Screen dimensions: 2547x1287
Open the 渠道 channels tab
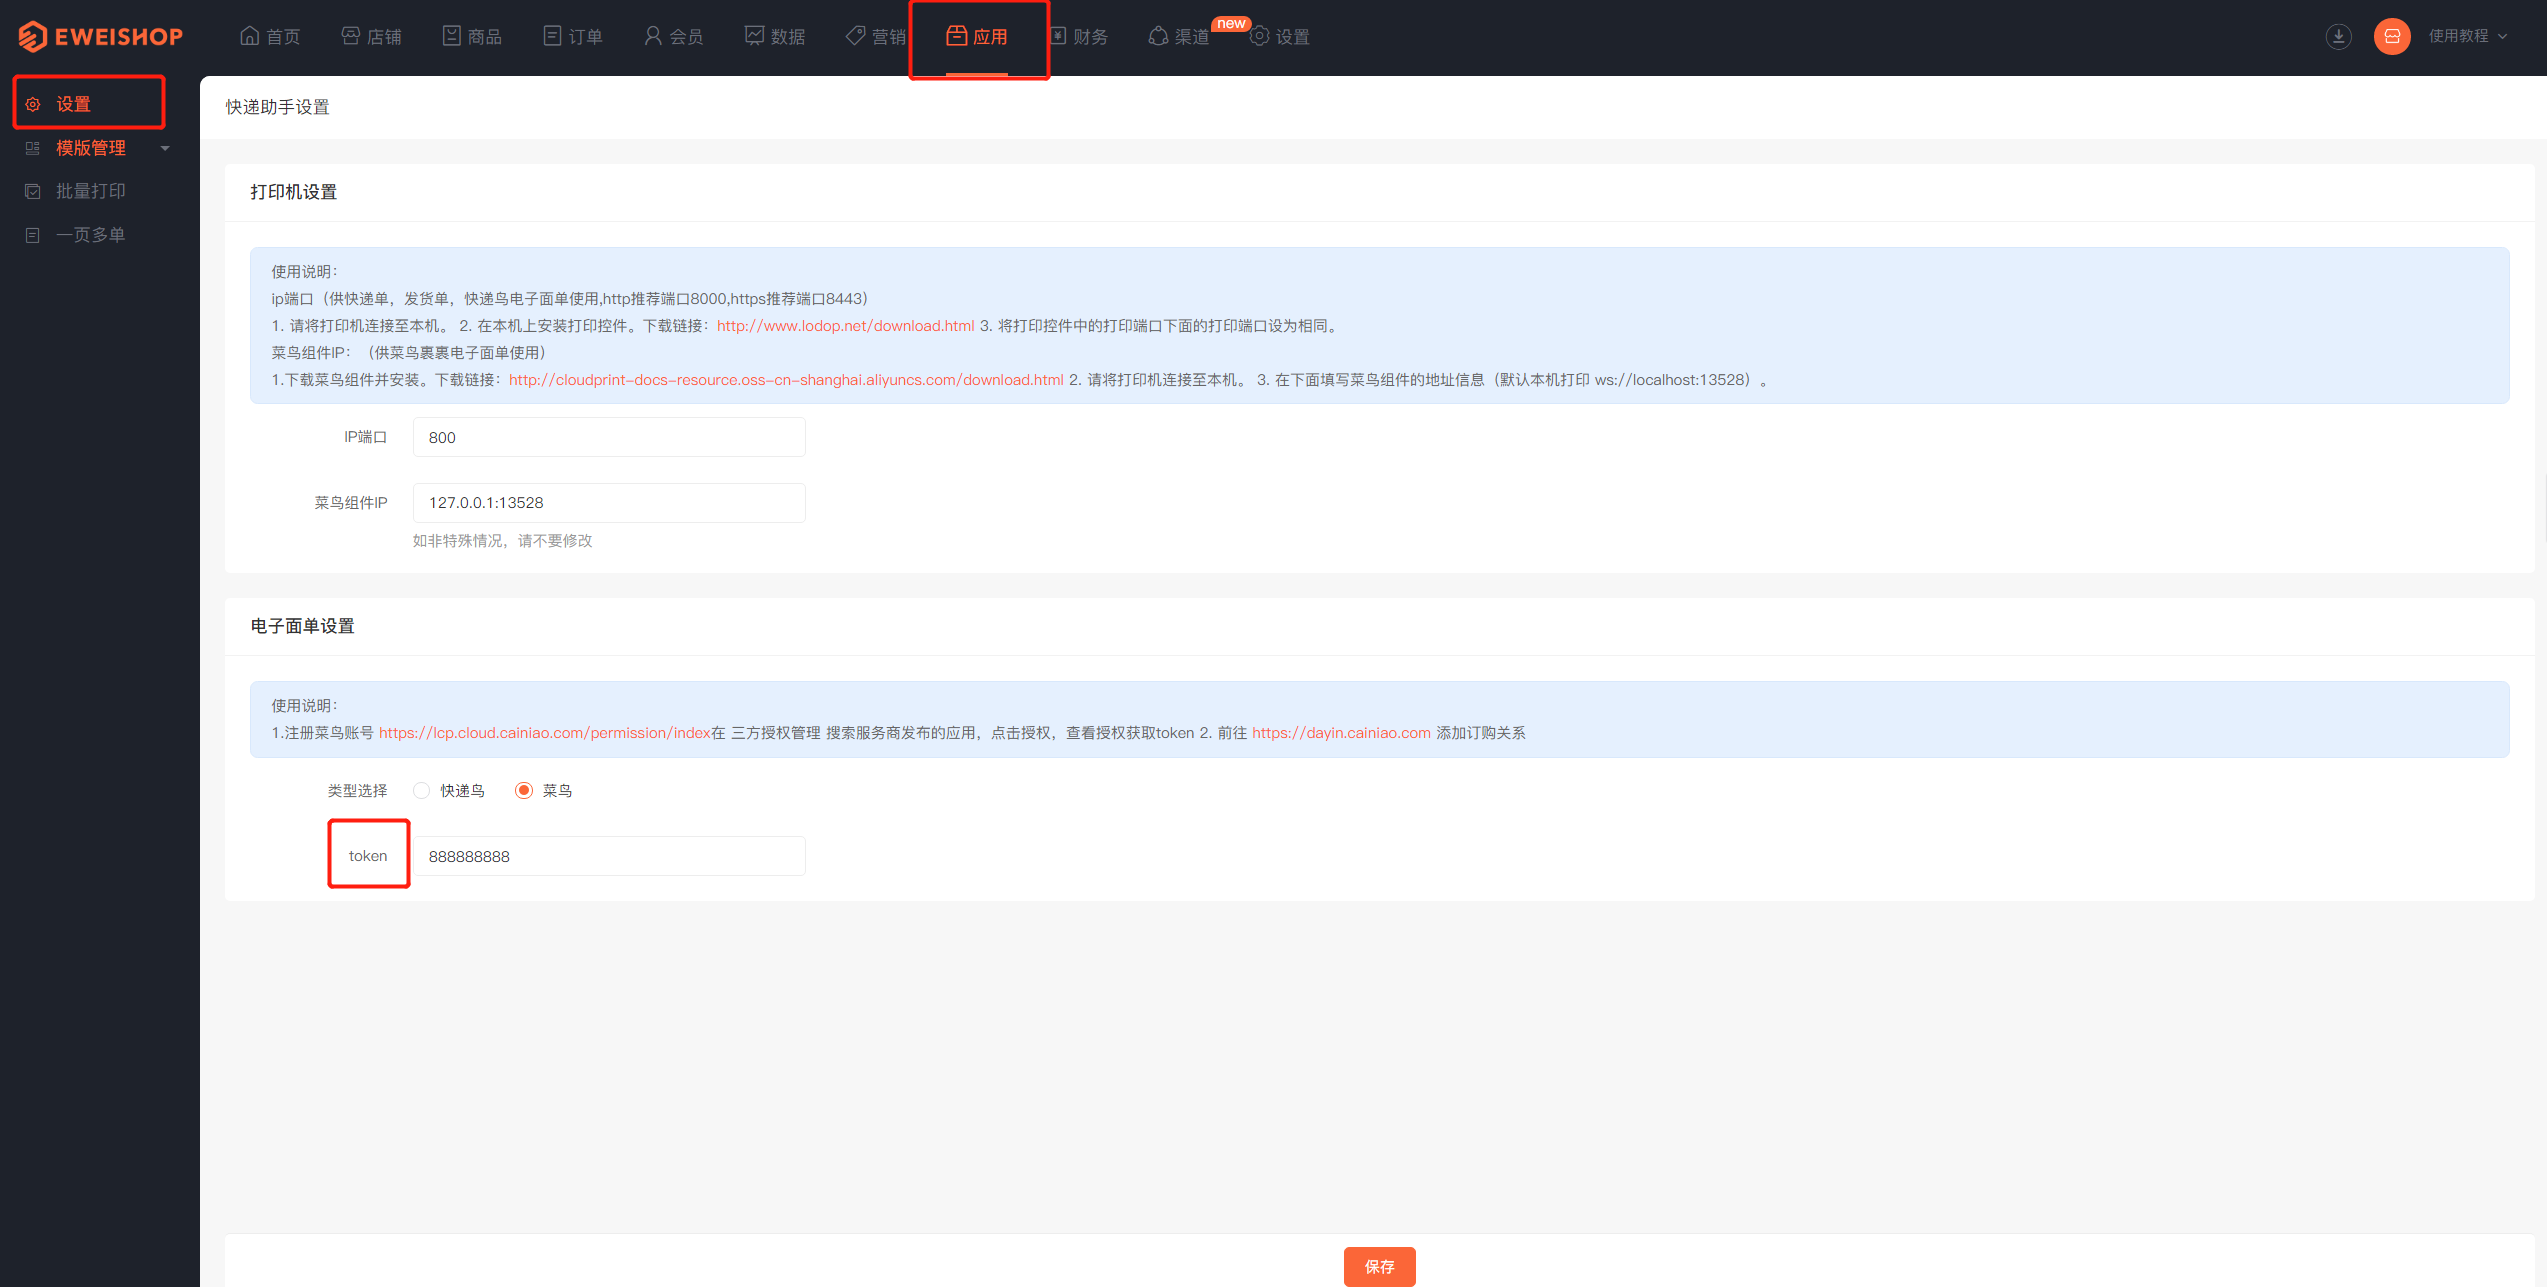point(1179,36)
